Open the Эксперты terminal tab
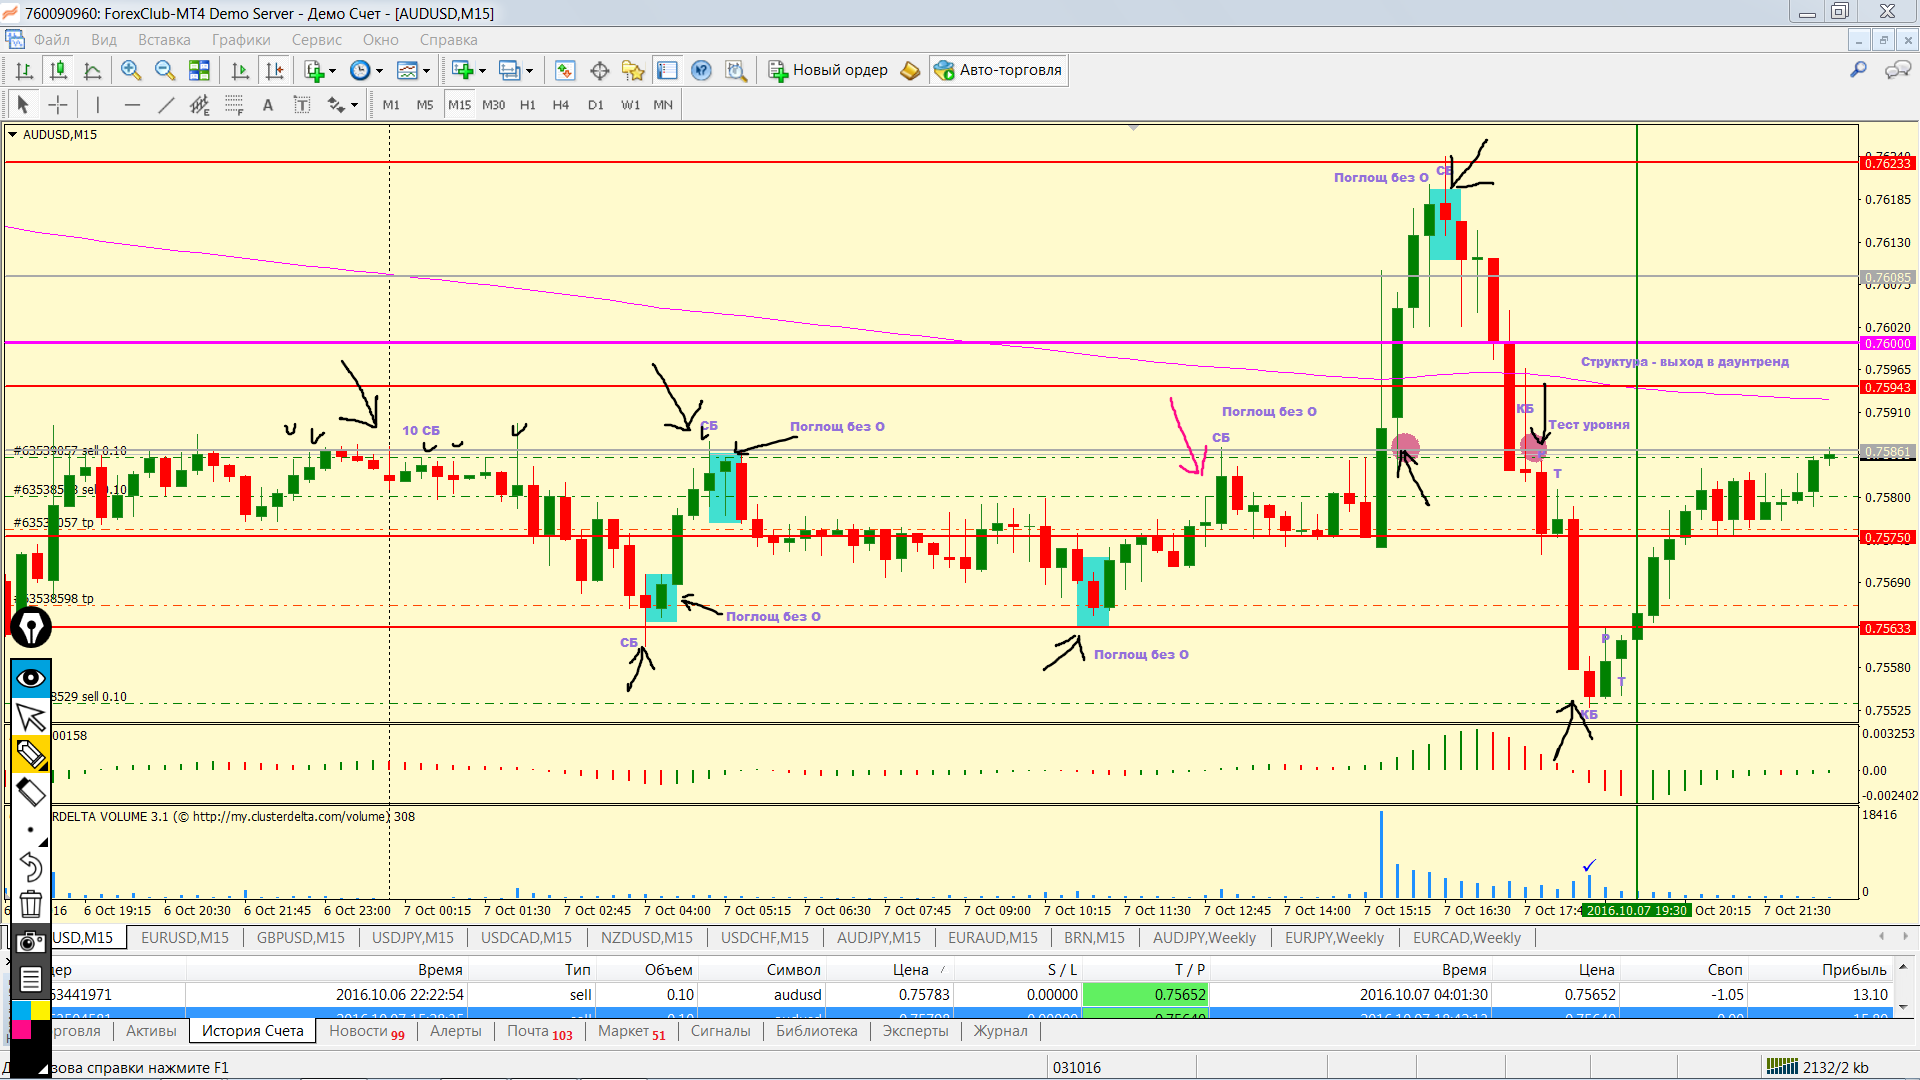Screen dimensions: 1920x1080 click(915, 1031)
